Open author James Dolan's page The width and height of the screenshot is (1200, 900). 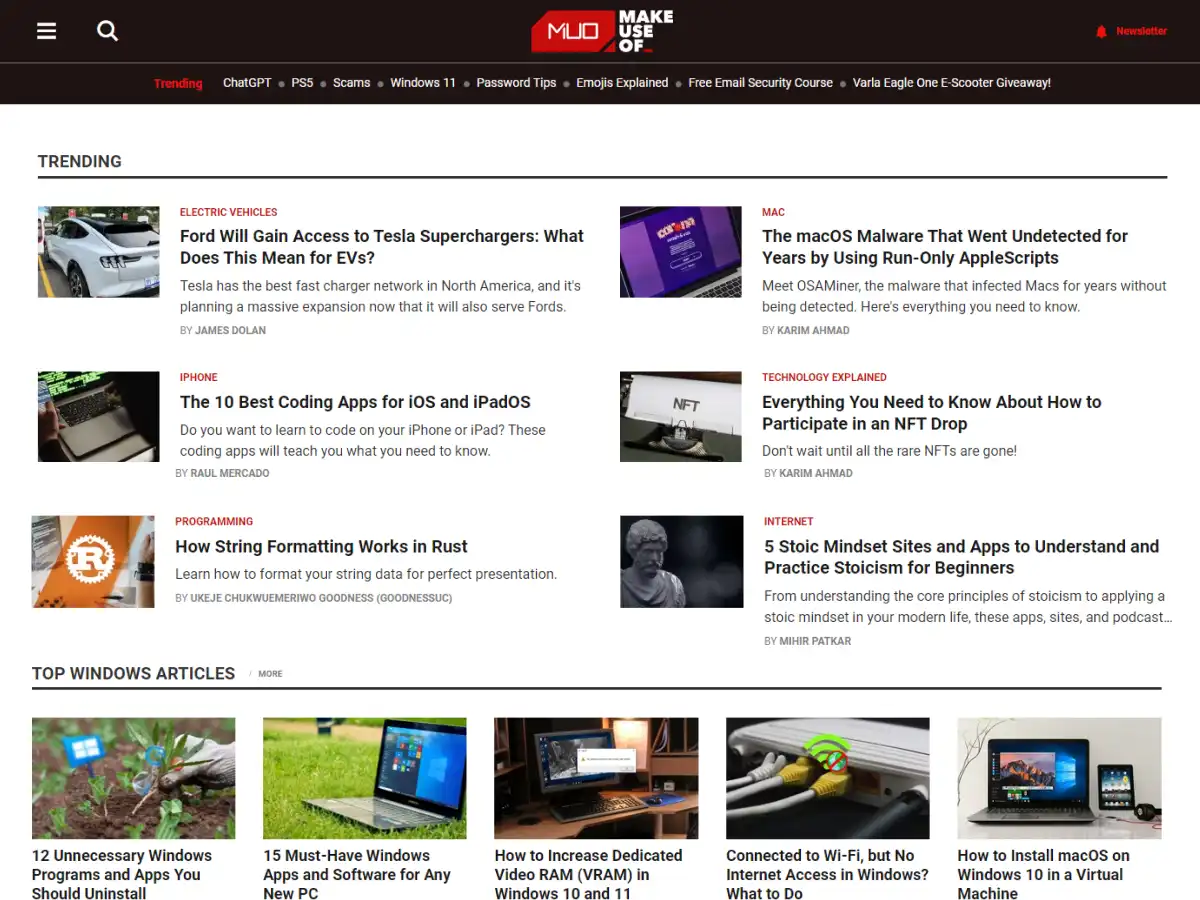coord(230,330)
